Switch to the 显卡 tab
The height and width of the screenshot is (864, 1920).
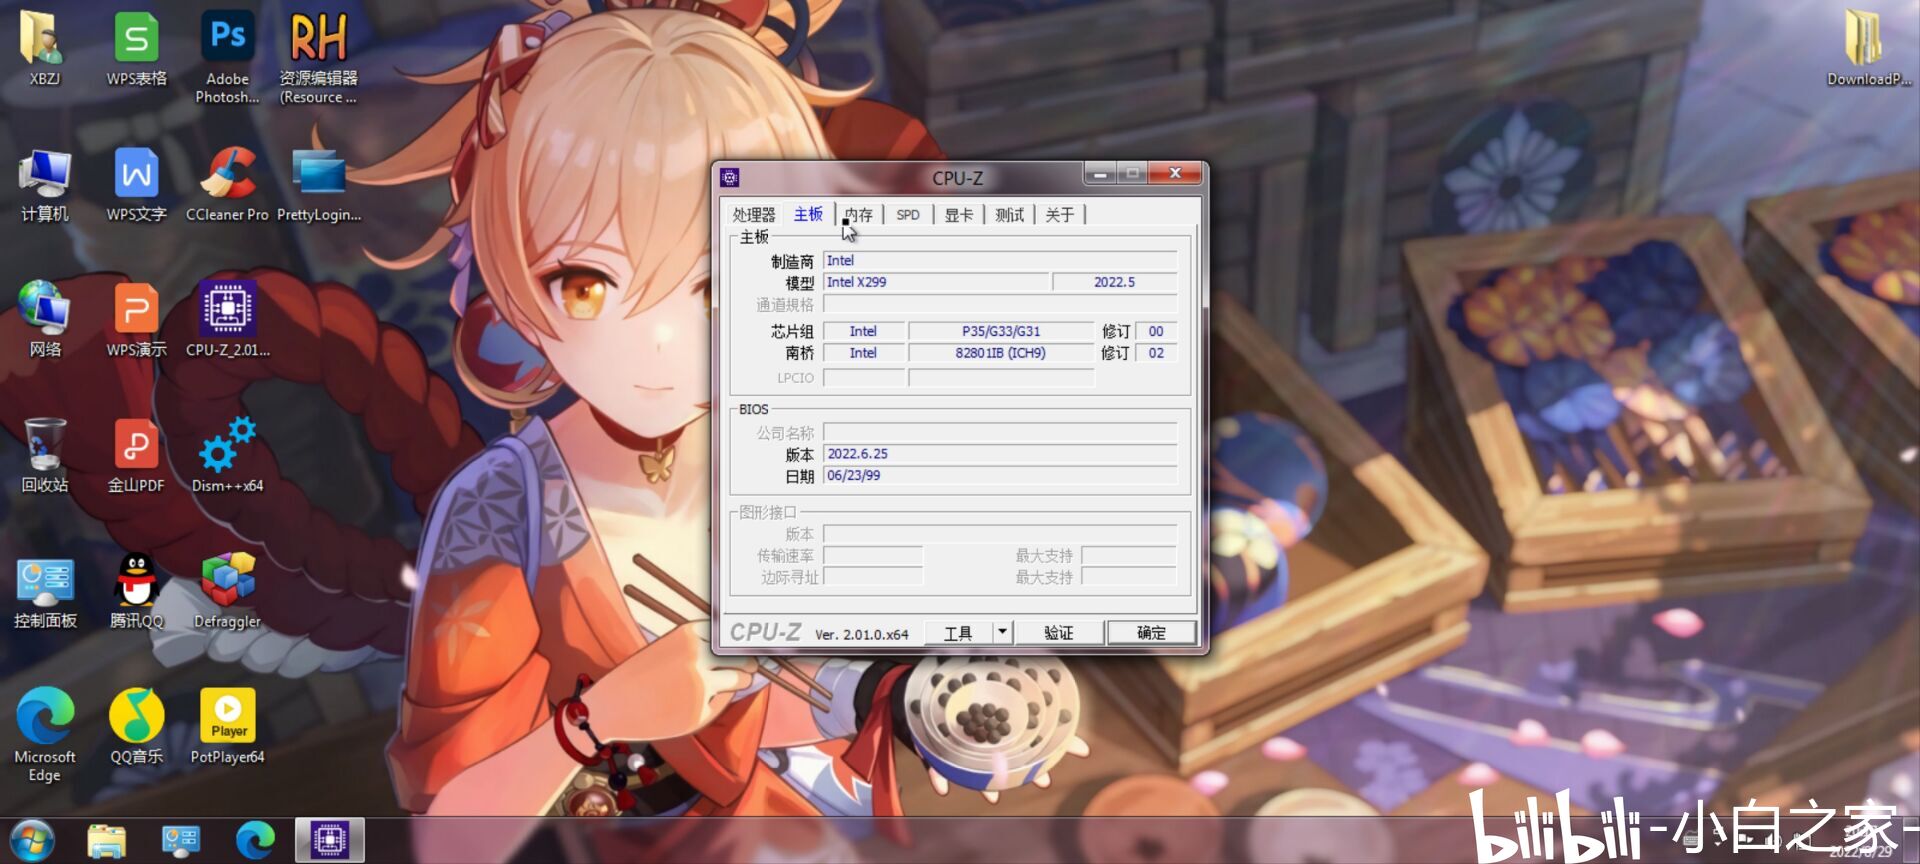click(959, 215)
